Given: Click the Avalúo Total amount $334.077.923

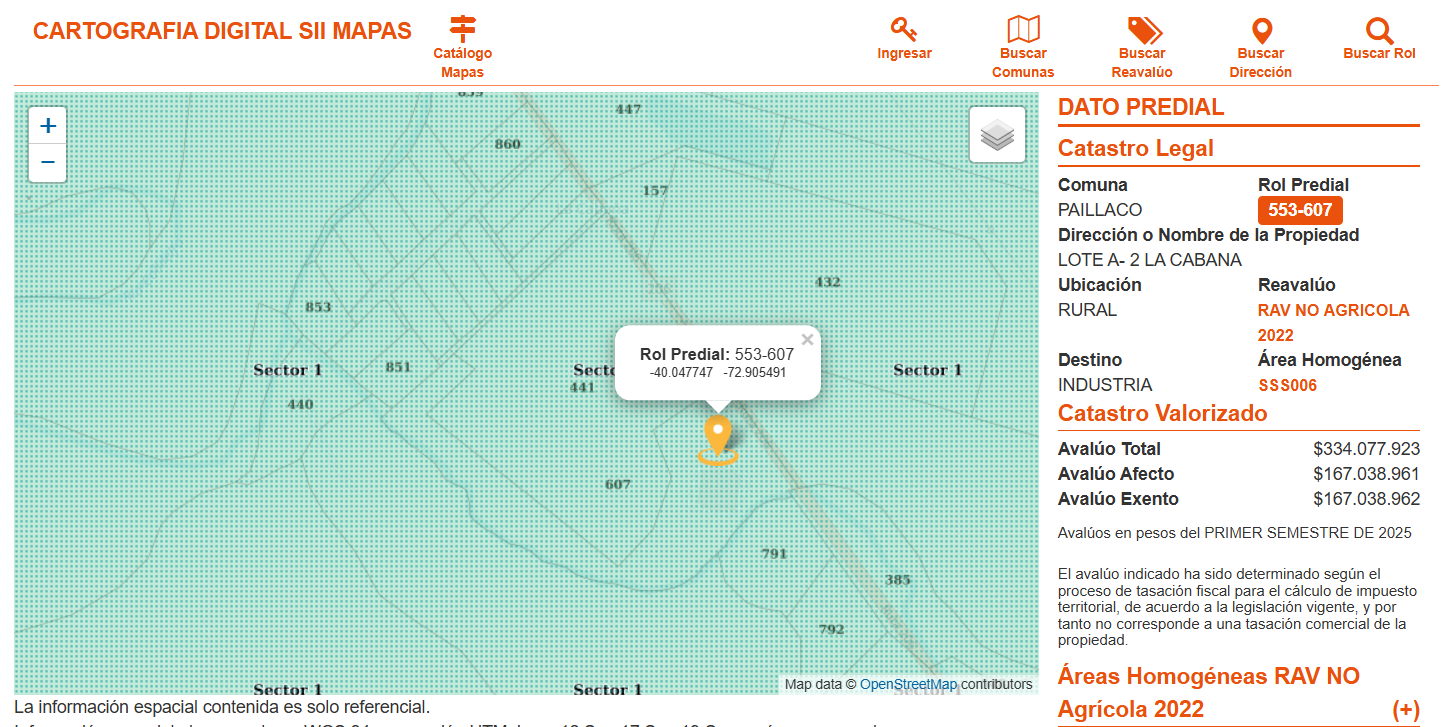Looking at the screenshot, I should (x=1366, y=449).
